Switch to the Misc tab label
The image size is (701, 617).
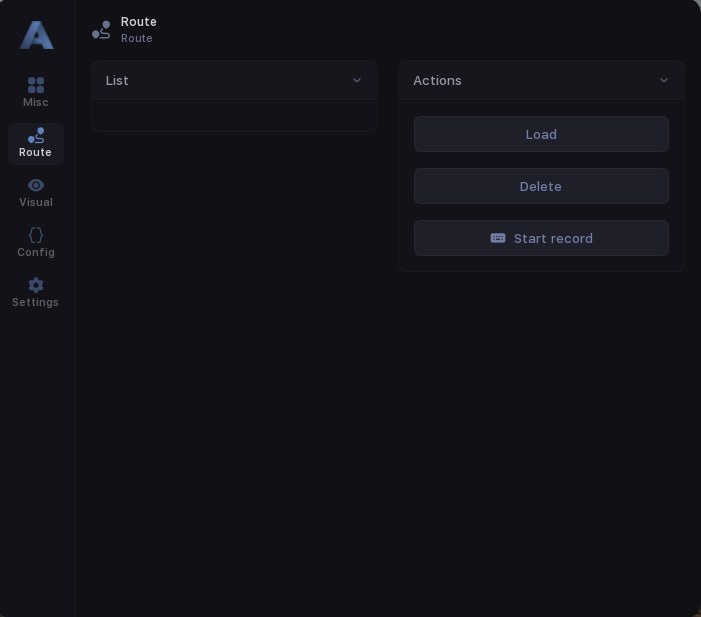point(36,102)
